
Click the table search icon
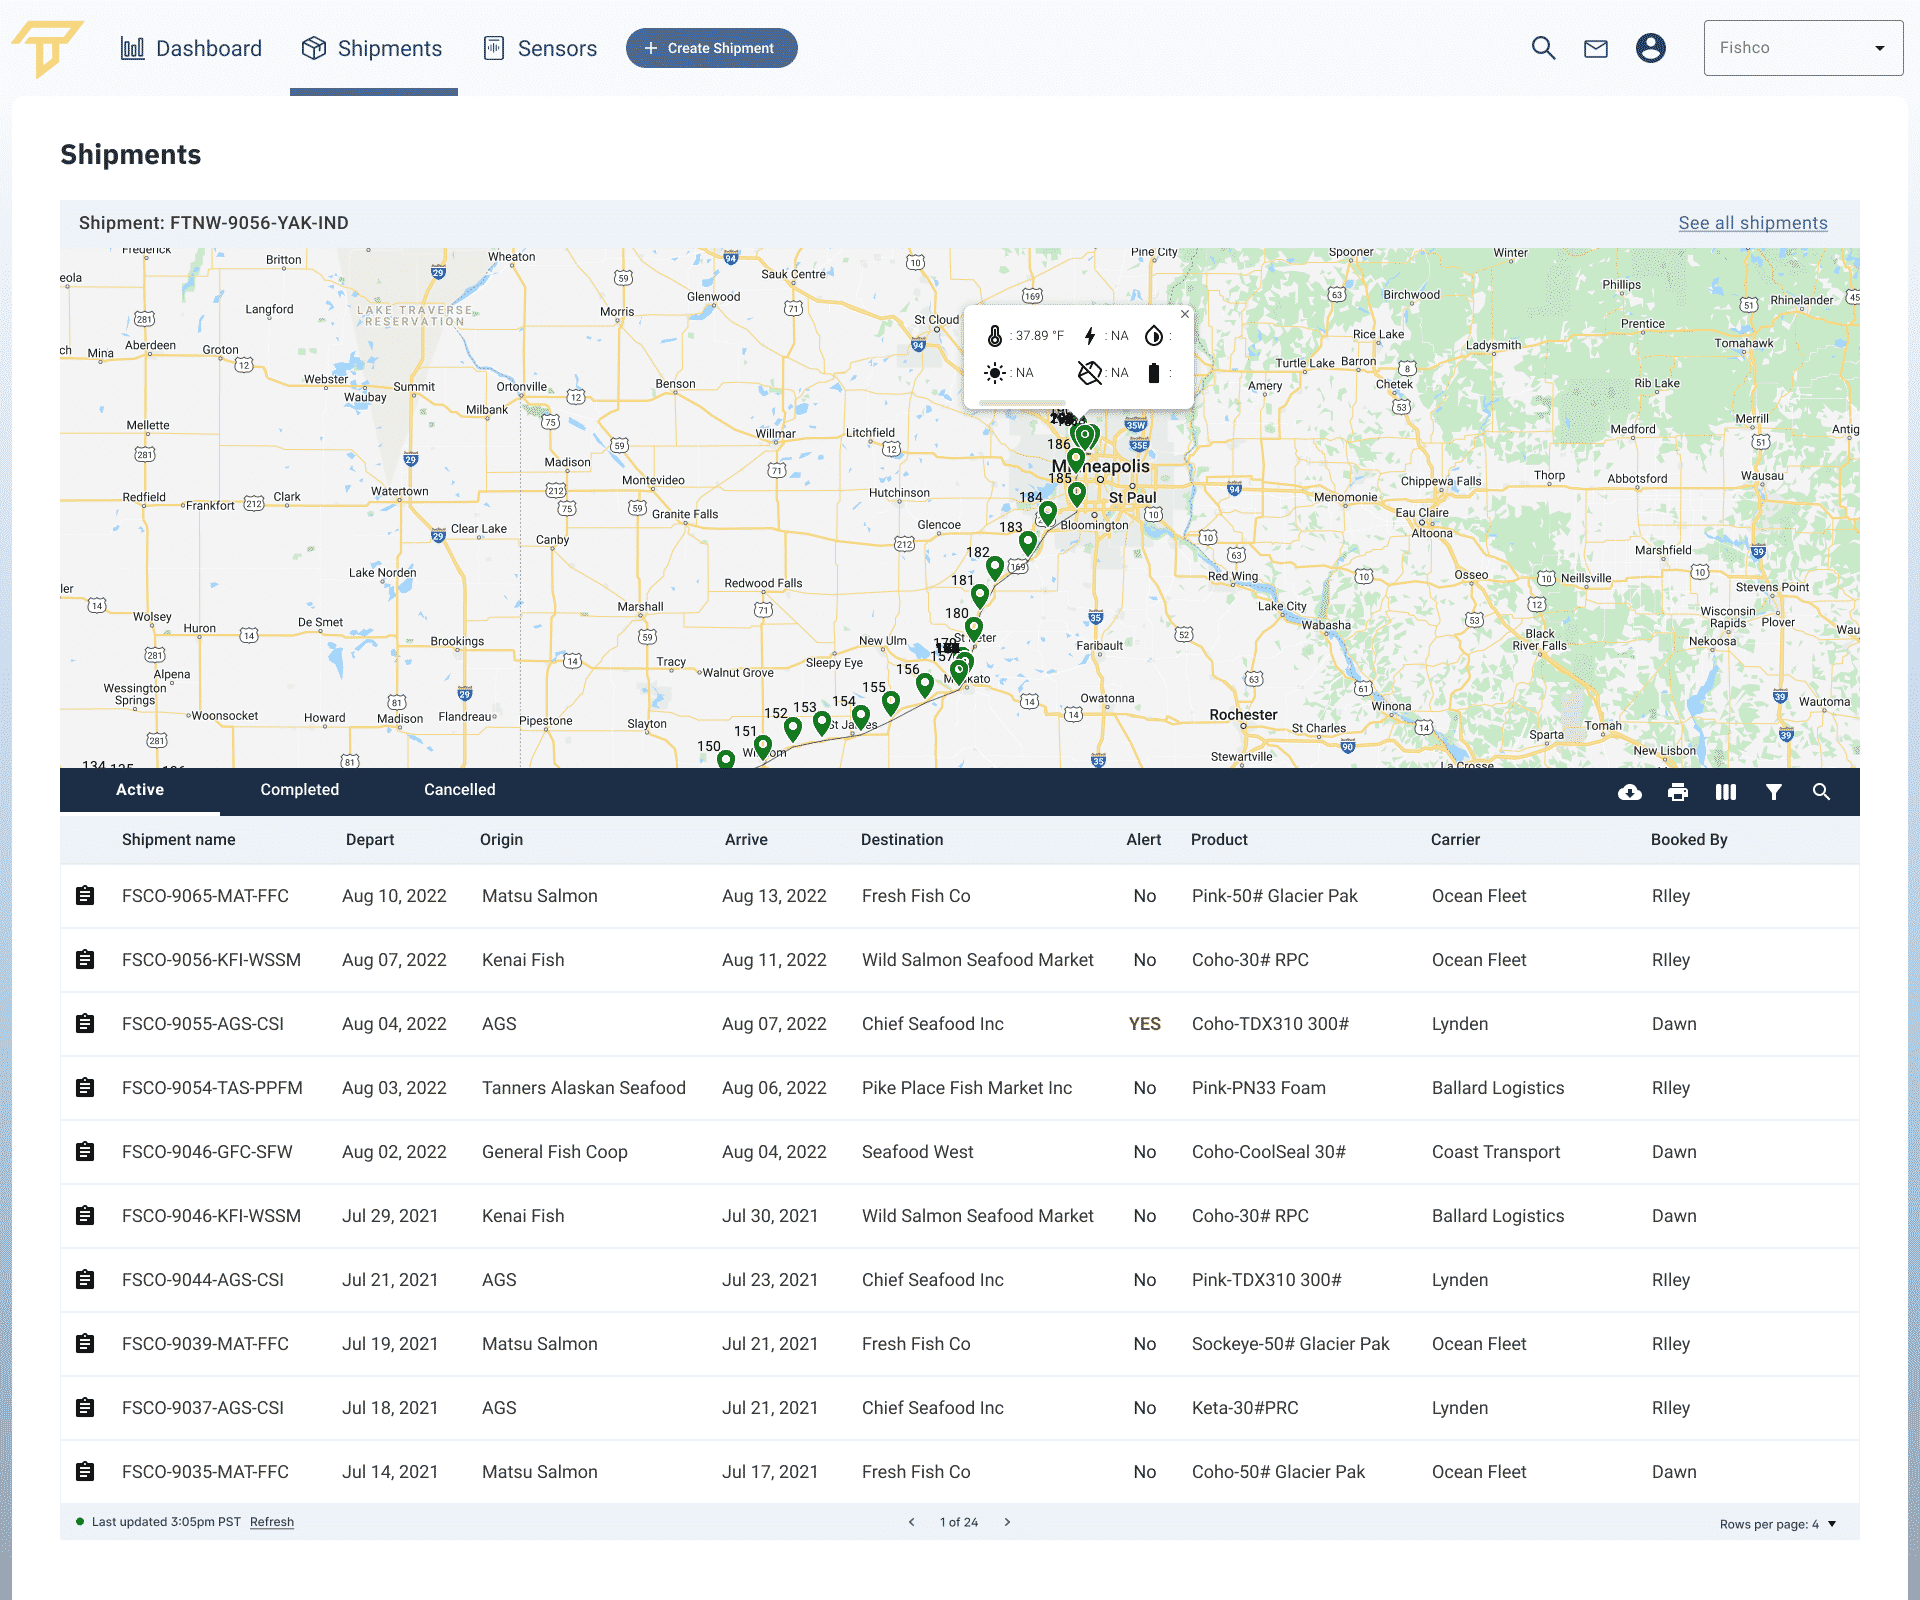click(1822, 791)
